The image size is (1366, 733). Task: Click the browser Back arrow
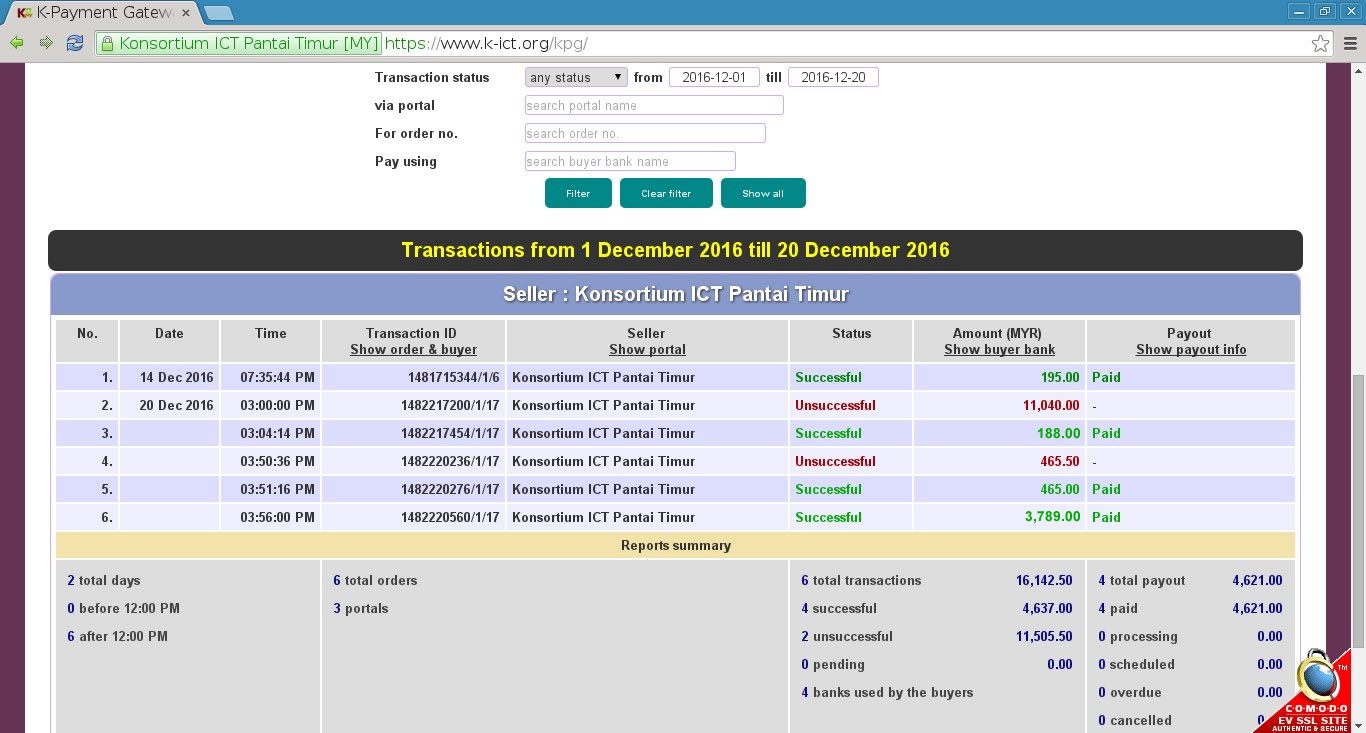pos(17,43)
